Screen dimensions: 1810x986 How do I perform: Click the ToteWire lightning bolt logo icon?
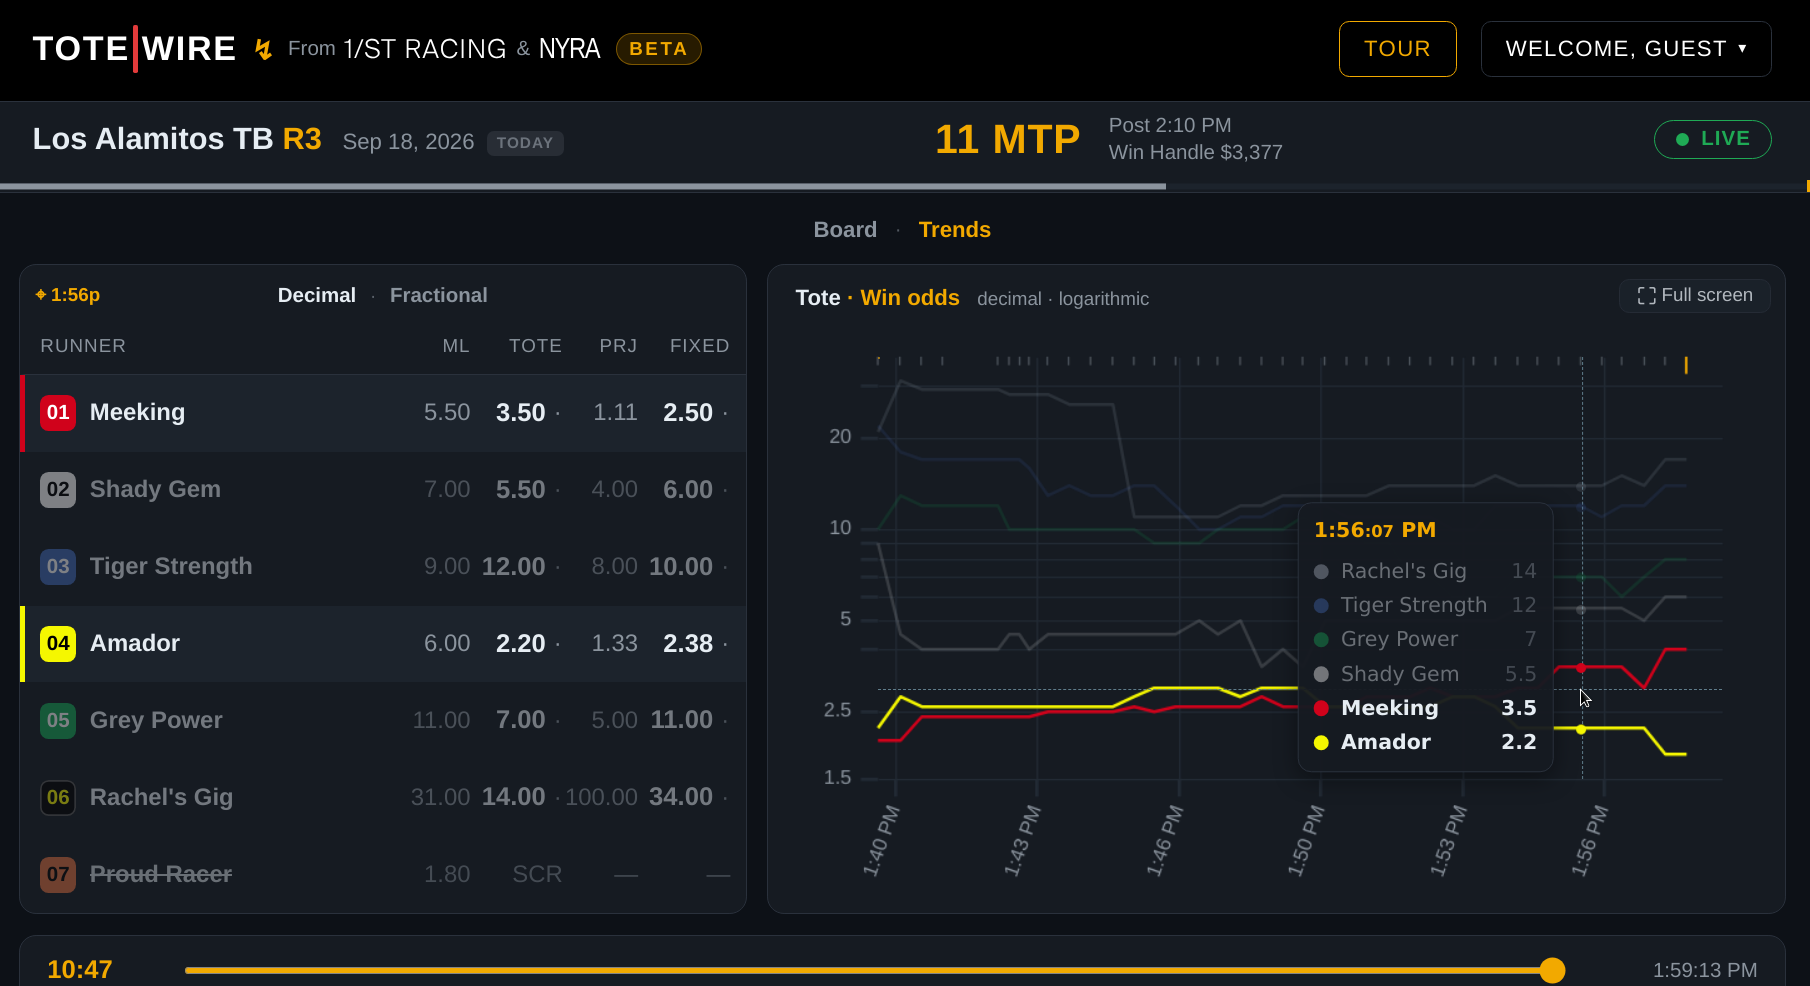pyautogui.click(x=263, y=49)
